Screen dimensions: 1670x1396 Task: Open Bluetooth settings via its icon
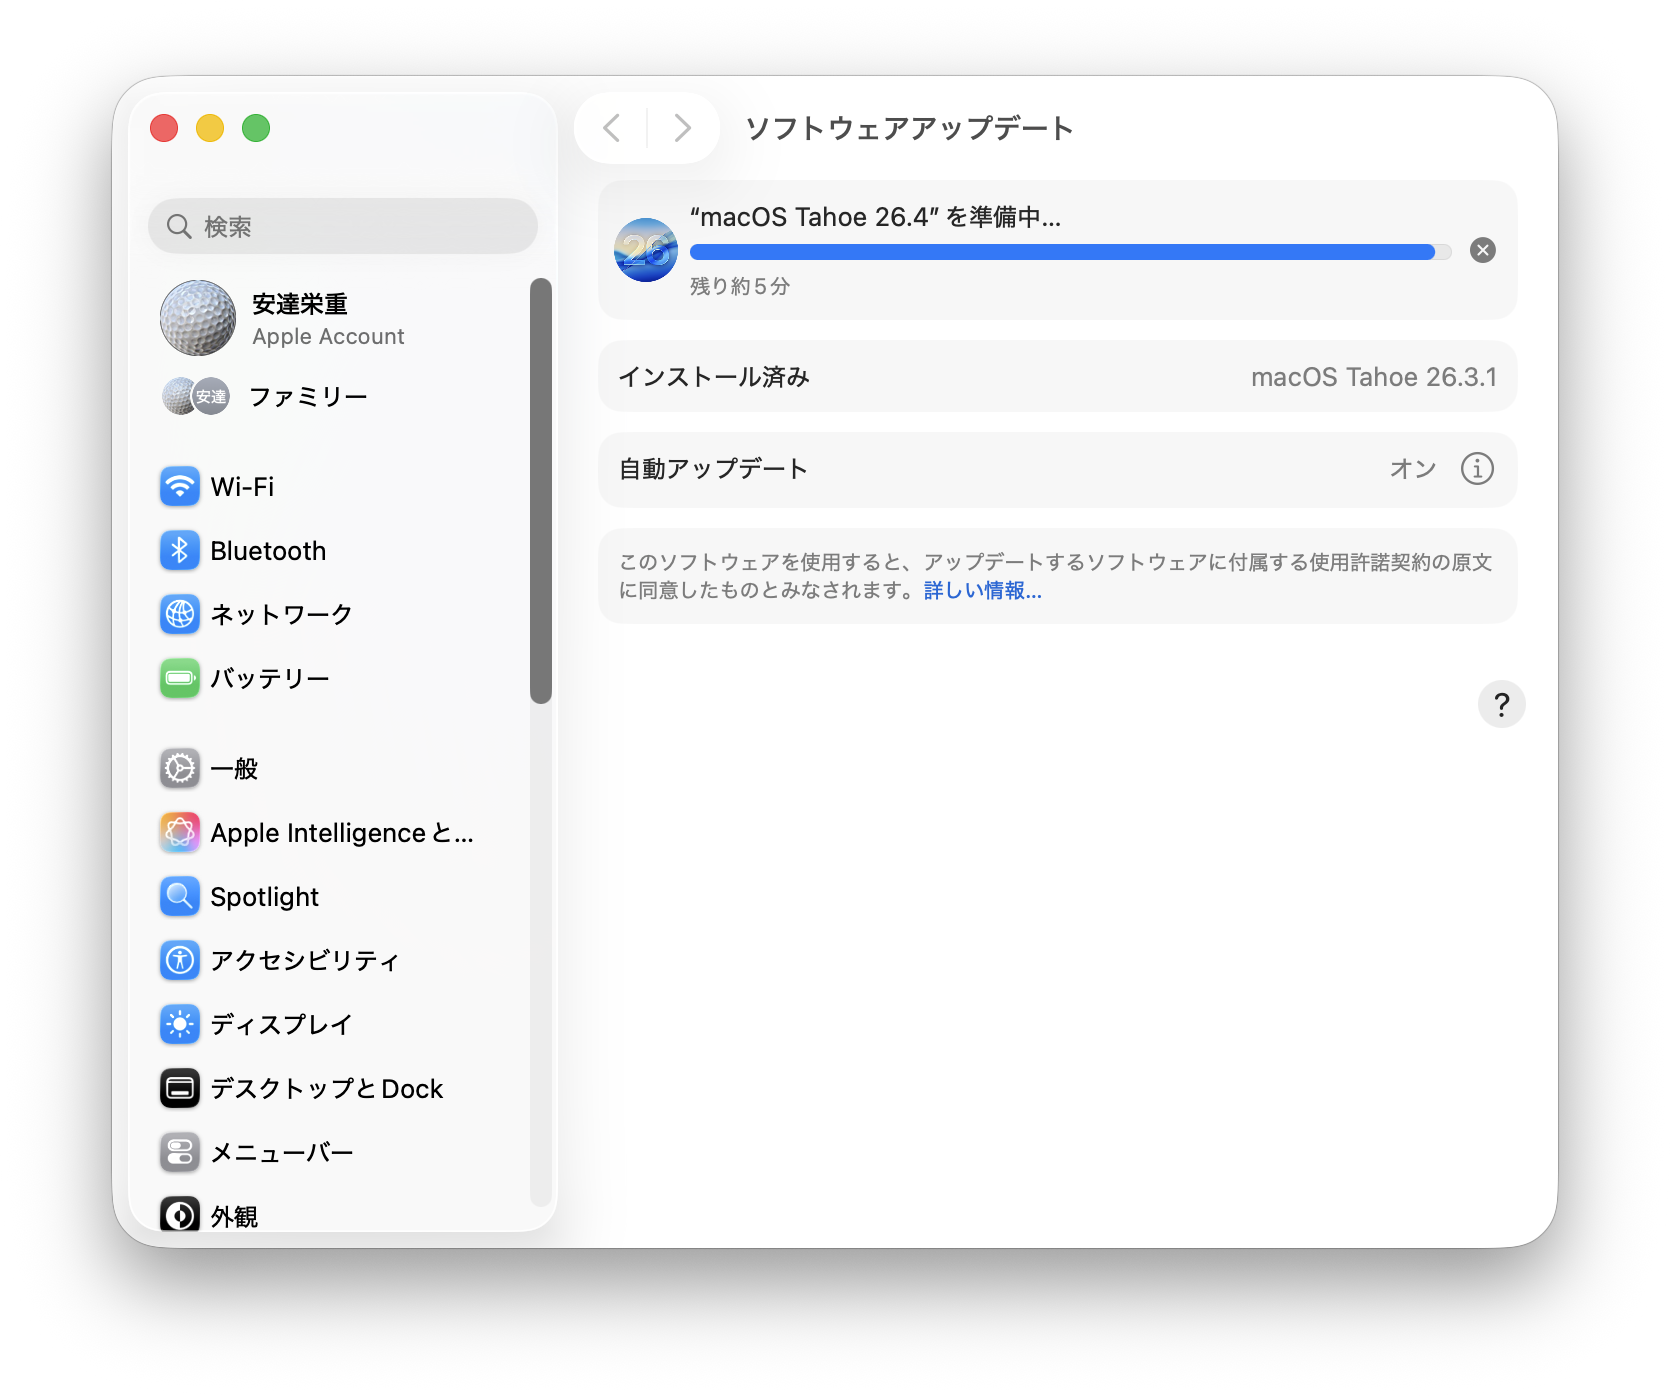coord(180,551)
